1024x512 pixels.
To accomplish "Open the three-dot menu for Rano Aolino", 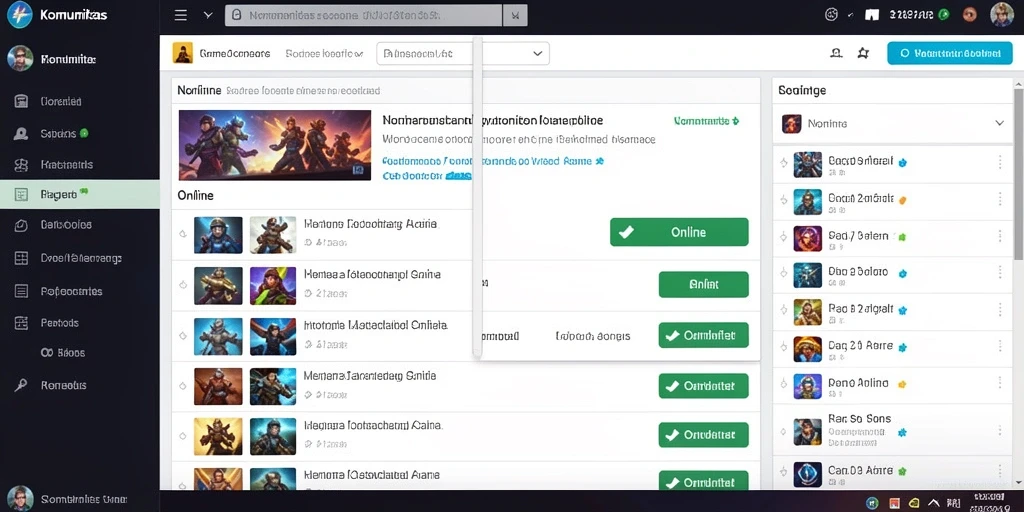I will tap(1000, 385).
